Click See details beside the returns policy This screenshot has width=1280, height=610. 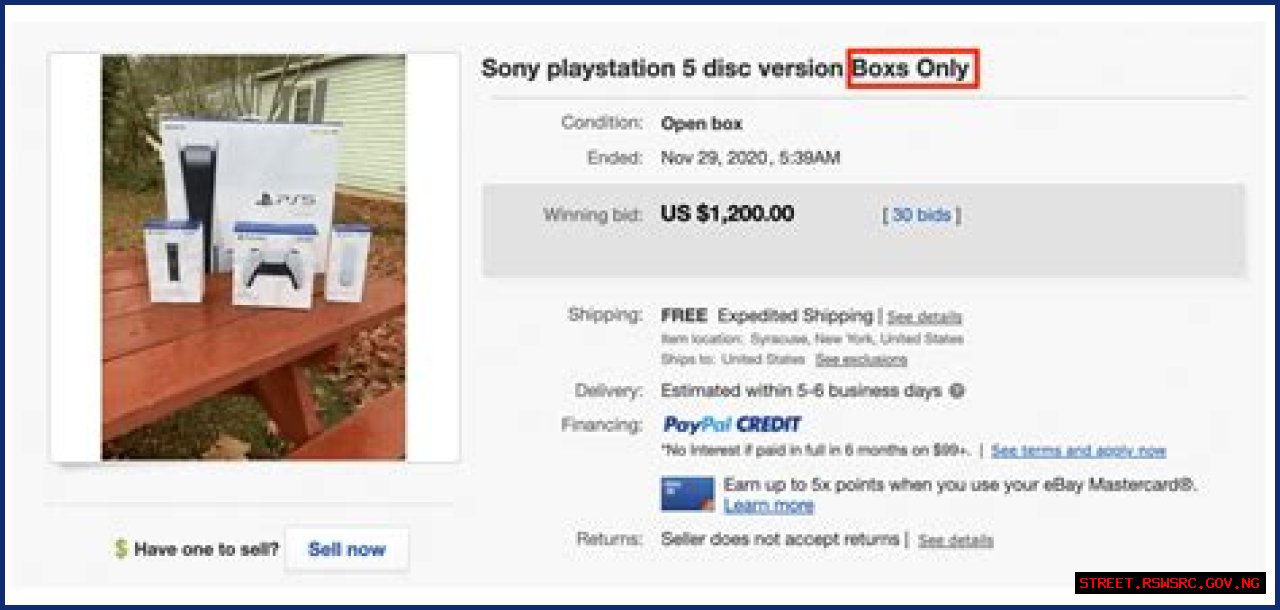pyautogui.click(x=955, y=541)
